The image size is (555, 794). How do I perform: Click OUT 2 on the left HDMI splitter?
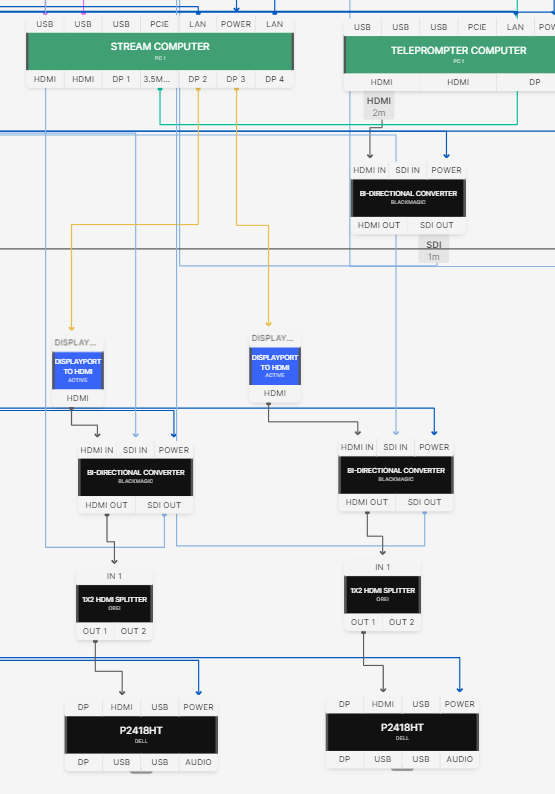click(133, 631)
